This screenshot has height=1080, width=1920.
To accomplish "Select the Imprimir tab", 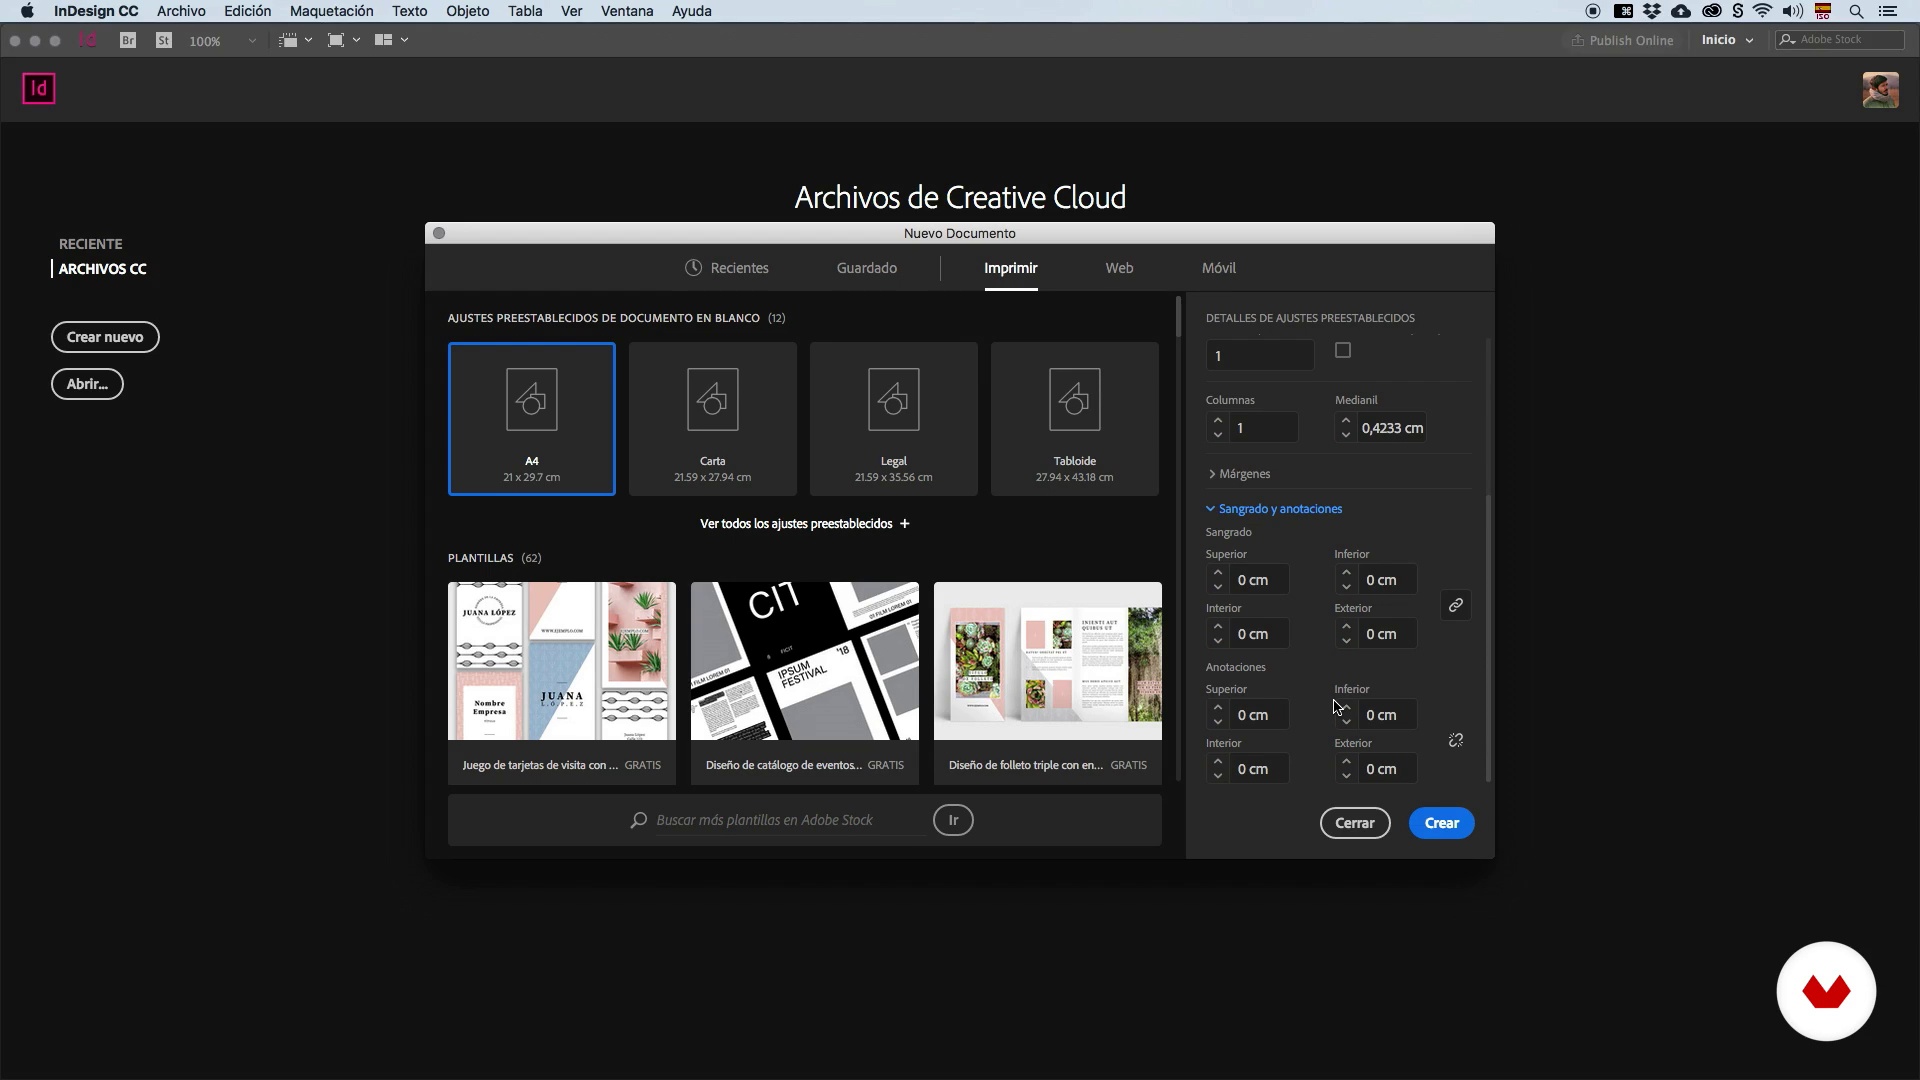I will [1011, 268].
